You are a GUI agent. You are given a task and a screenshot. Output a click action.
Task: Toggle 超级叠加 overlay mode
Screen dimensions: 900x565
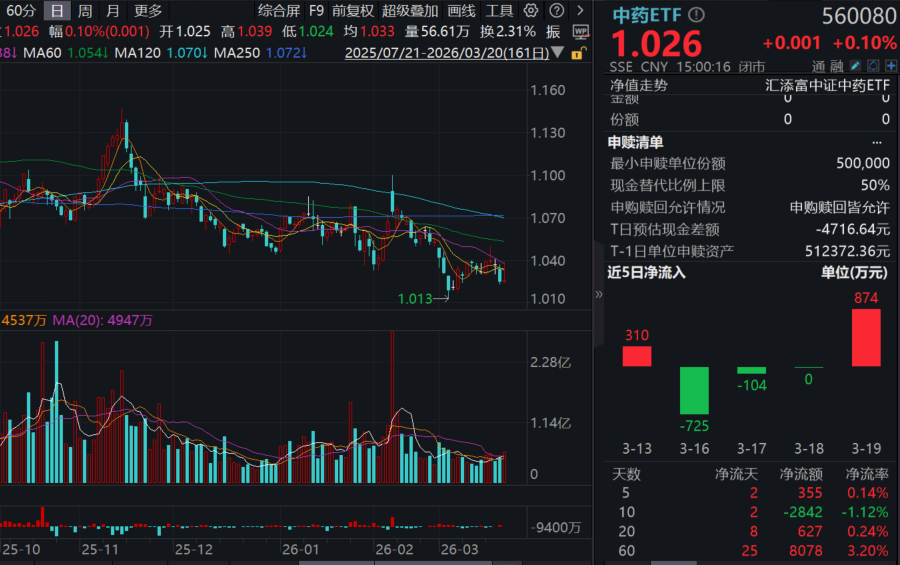pos(410,11)
